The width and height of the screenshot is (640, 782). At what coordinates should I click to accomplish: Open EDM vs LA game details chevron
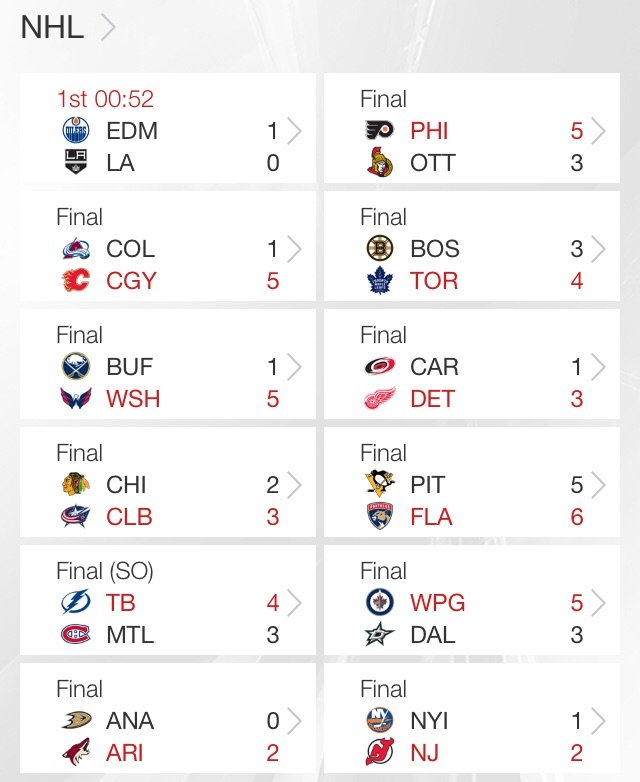pos(295,131)
